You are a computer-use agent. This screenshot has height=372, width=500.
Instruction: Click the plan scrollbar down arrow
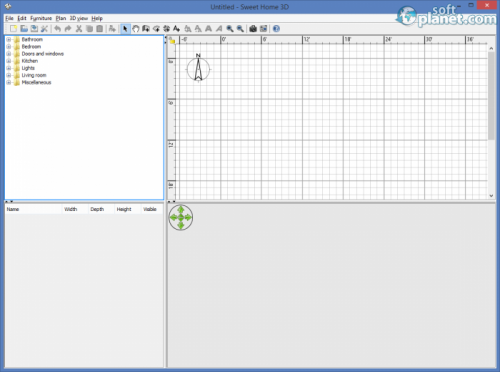pyautogui.click(x=491, y=196)
